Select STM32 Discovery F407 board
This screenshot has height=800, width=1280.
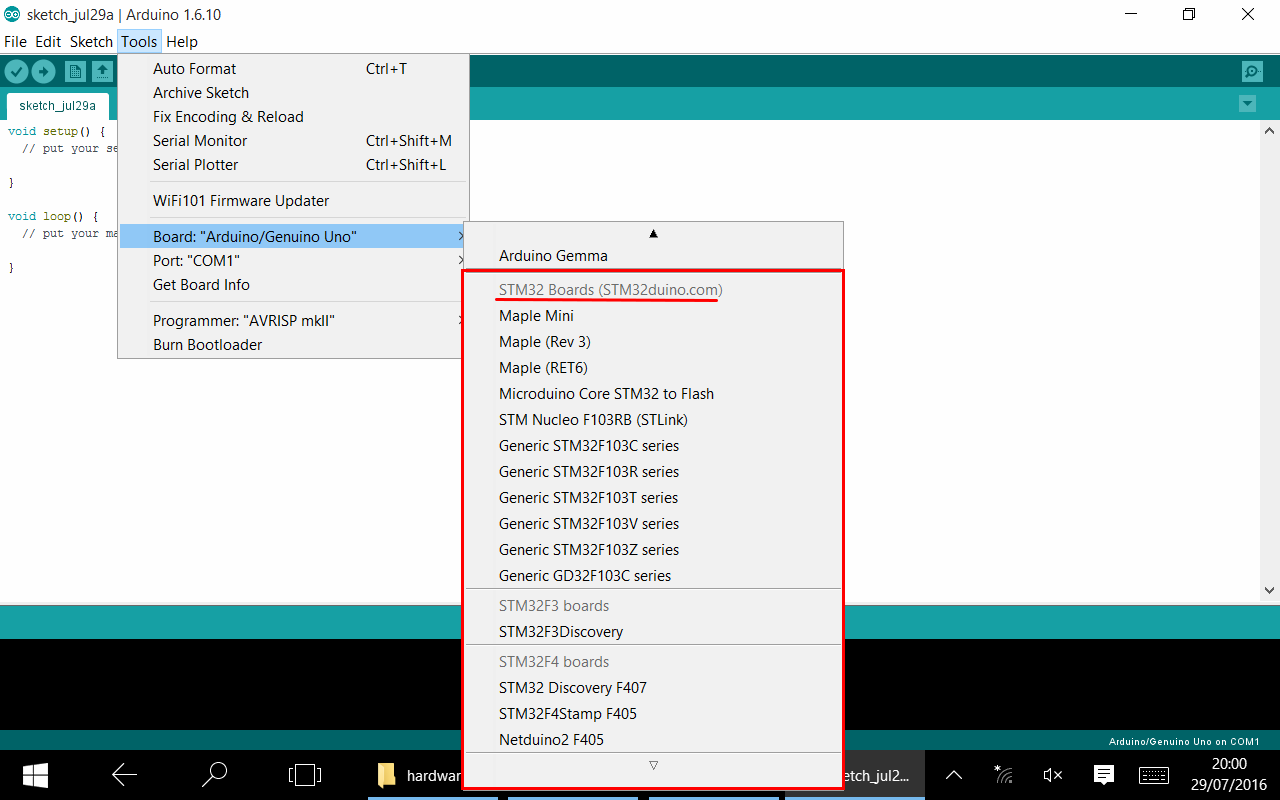click(x=654, y=688)
